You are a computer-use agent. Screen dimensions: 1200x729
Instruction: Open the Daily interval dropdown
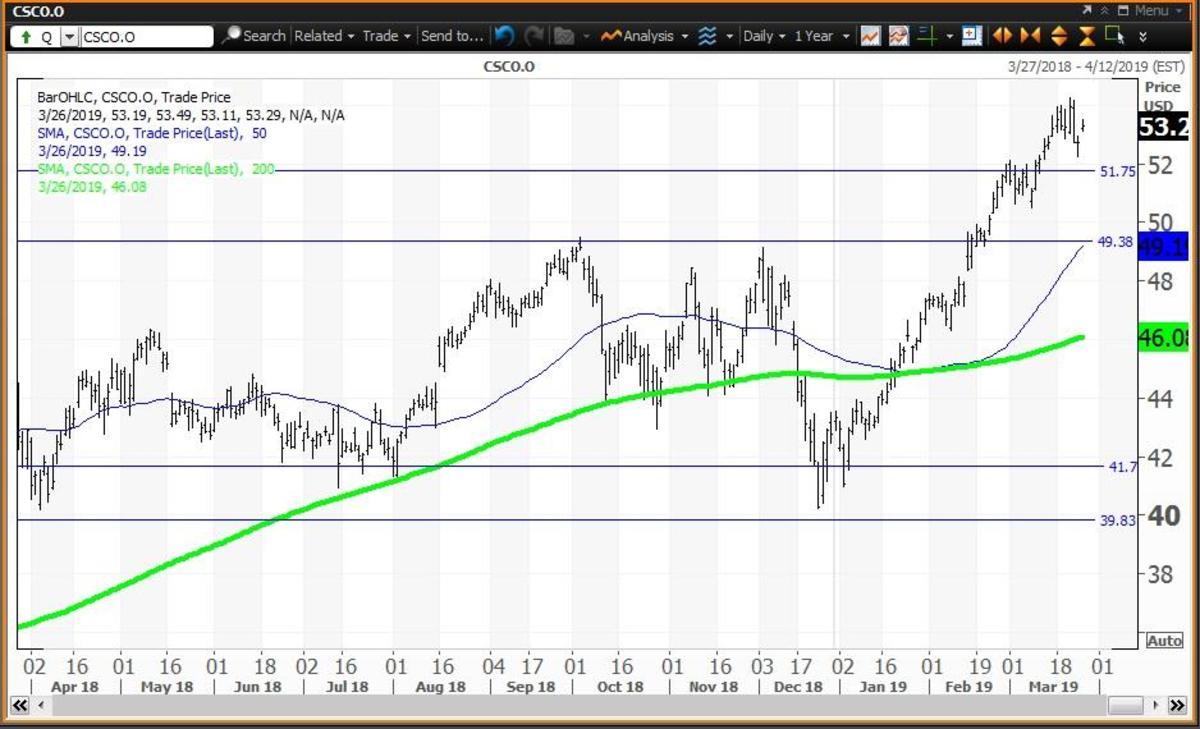765,36
